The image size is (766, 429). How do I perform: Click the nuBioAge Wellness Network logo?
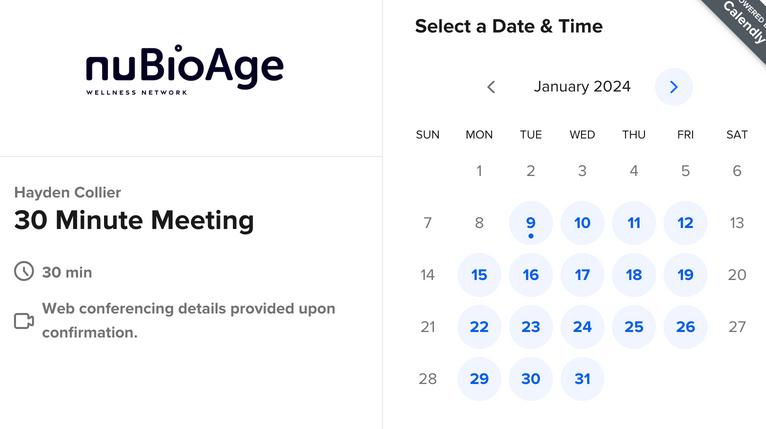185,69
